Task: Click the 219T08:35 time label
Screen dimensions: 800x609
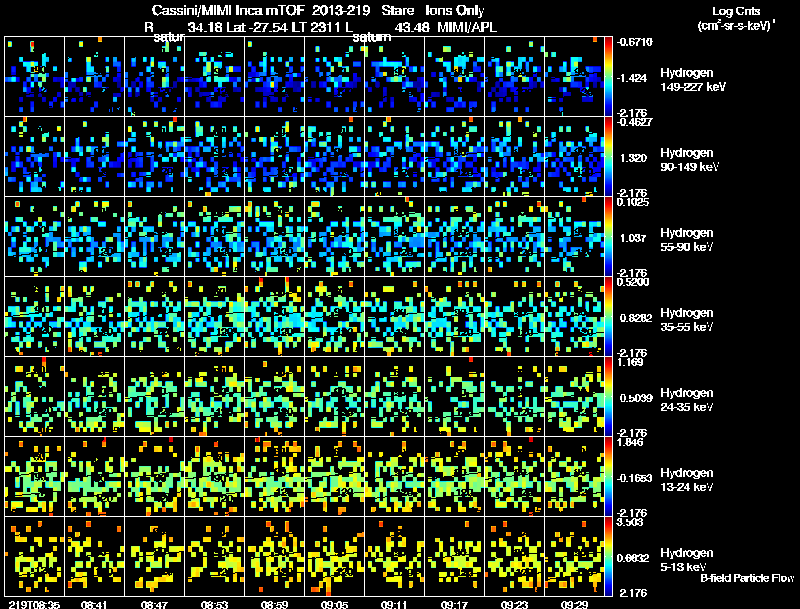Action: coord(34,604)
